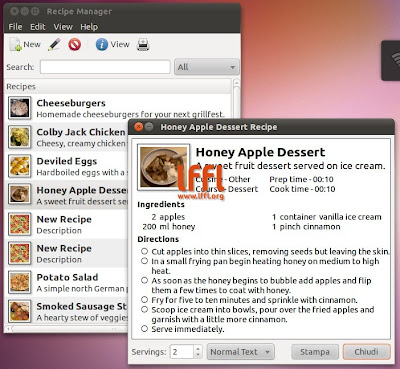Open the View menu
Screen dimensions: 400x369
[63, 27]
